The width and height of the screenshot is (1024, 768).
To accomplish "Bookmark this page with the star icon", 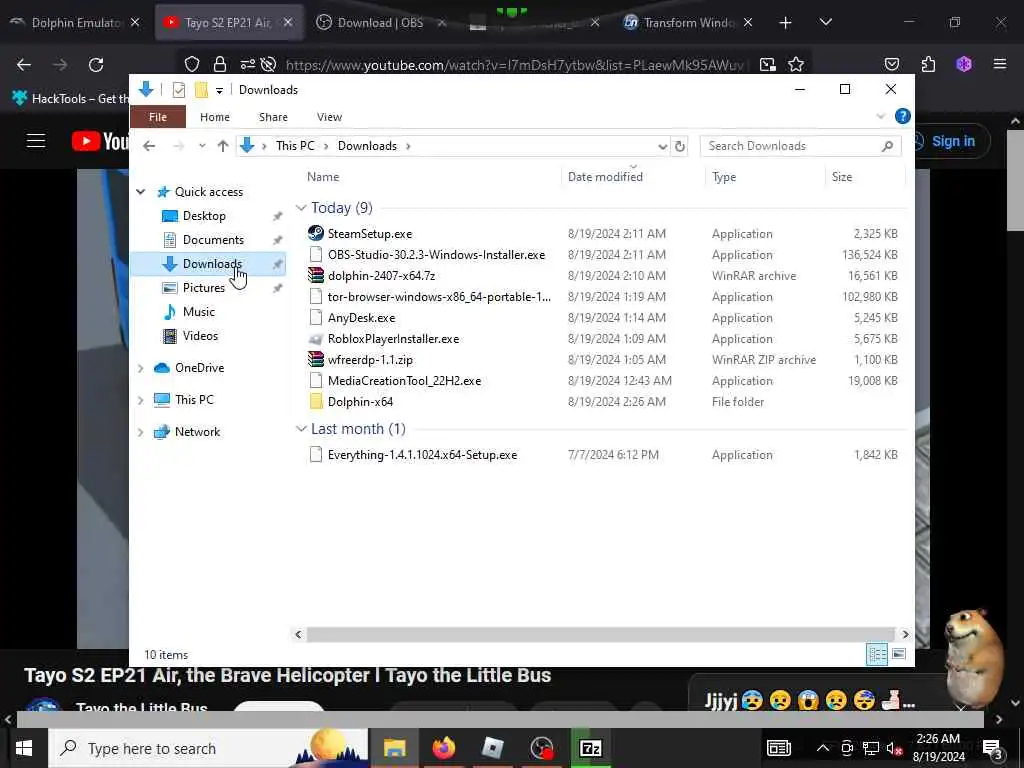I will (x=795, y=64).
